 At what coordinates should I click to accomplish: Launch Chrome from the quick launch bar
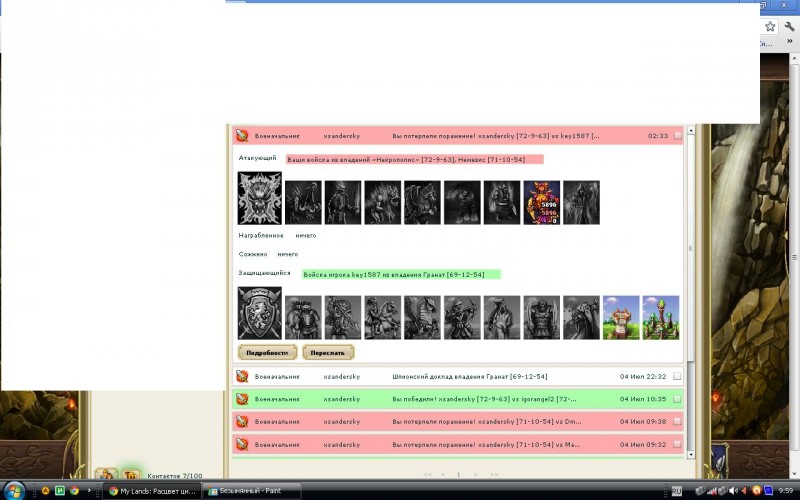pos(74,491)
